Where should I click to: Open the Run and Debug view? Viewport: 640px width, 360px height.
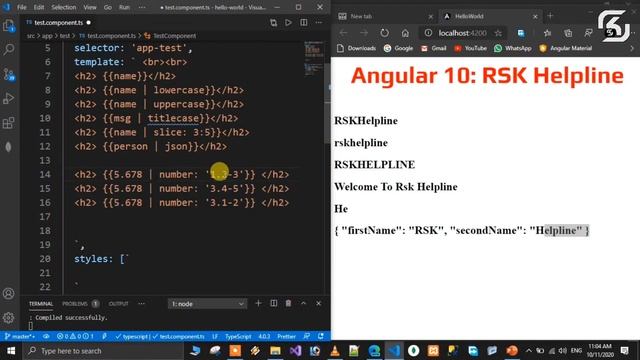click(x=9, y=98)
